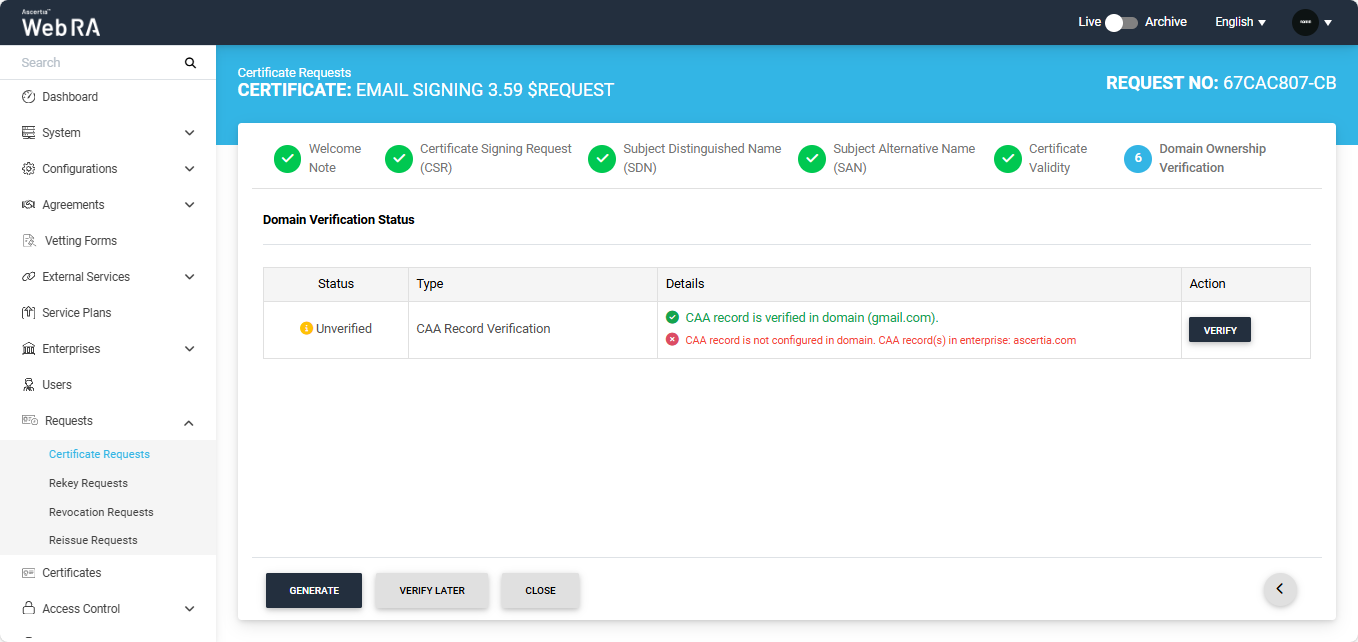Toggle the Live/Archive switch

coord(1122,22)
